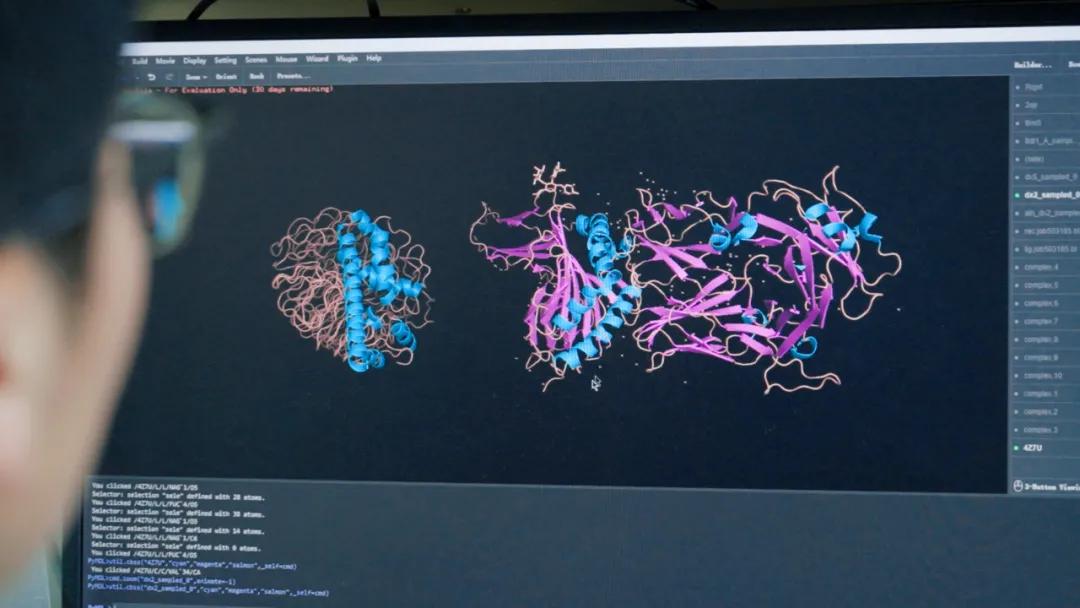Select the 4Z7U object name
Screen dimensions: 1080x608
click(1032, 448)
